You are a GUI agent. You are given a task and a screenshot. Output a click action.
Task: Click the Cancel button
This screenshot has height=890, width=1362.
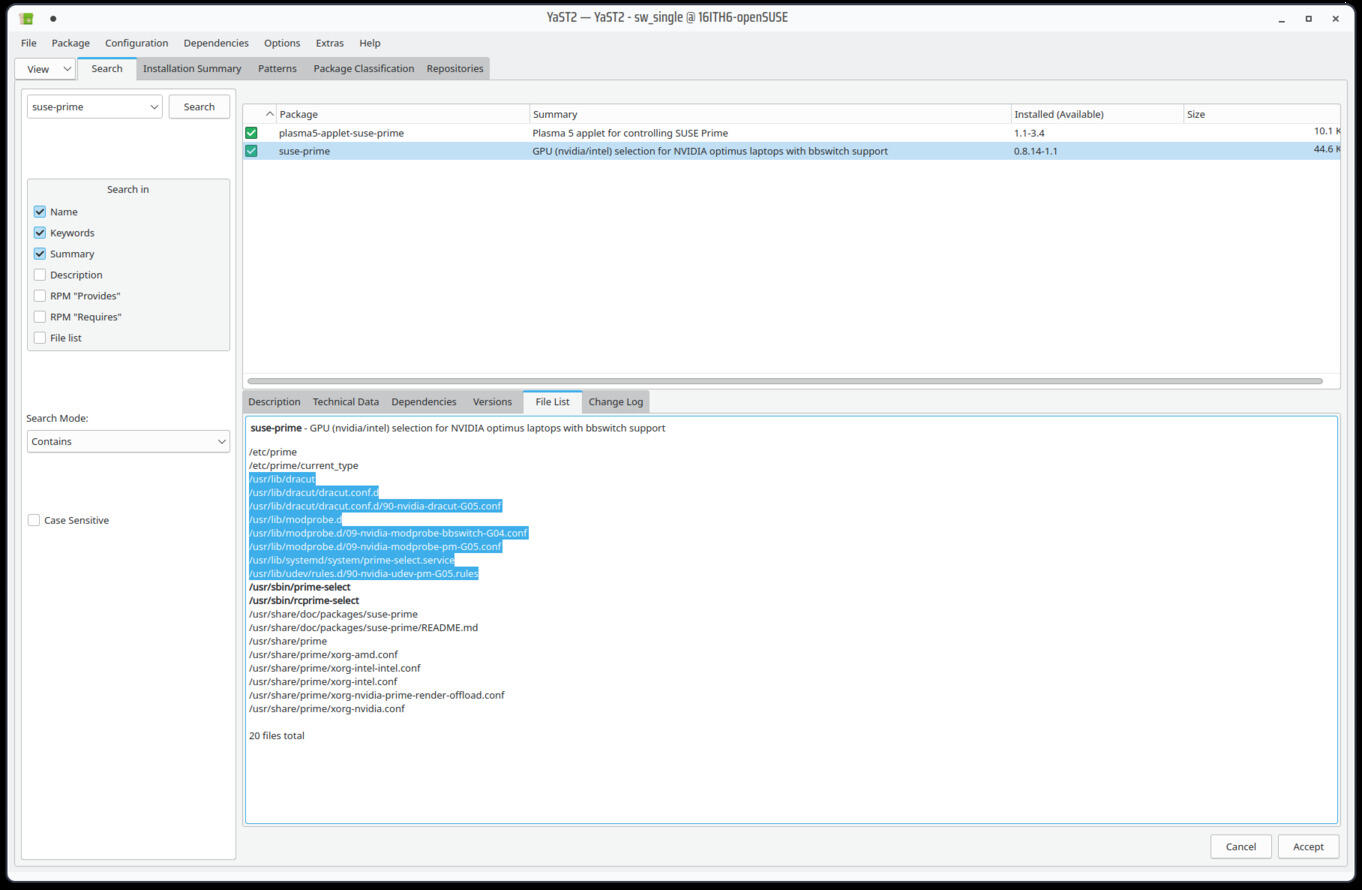click(x=1241, y=846)
